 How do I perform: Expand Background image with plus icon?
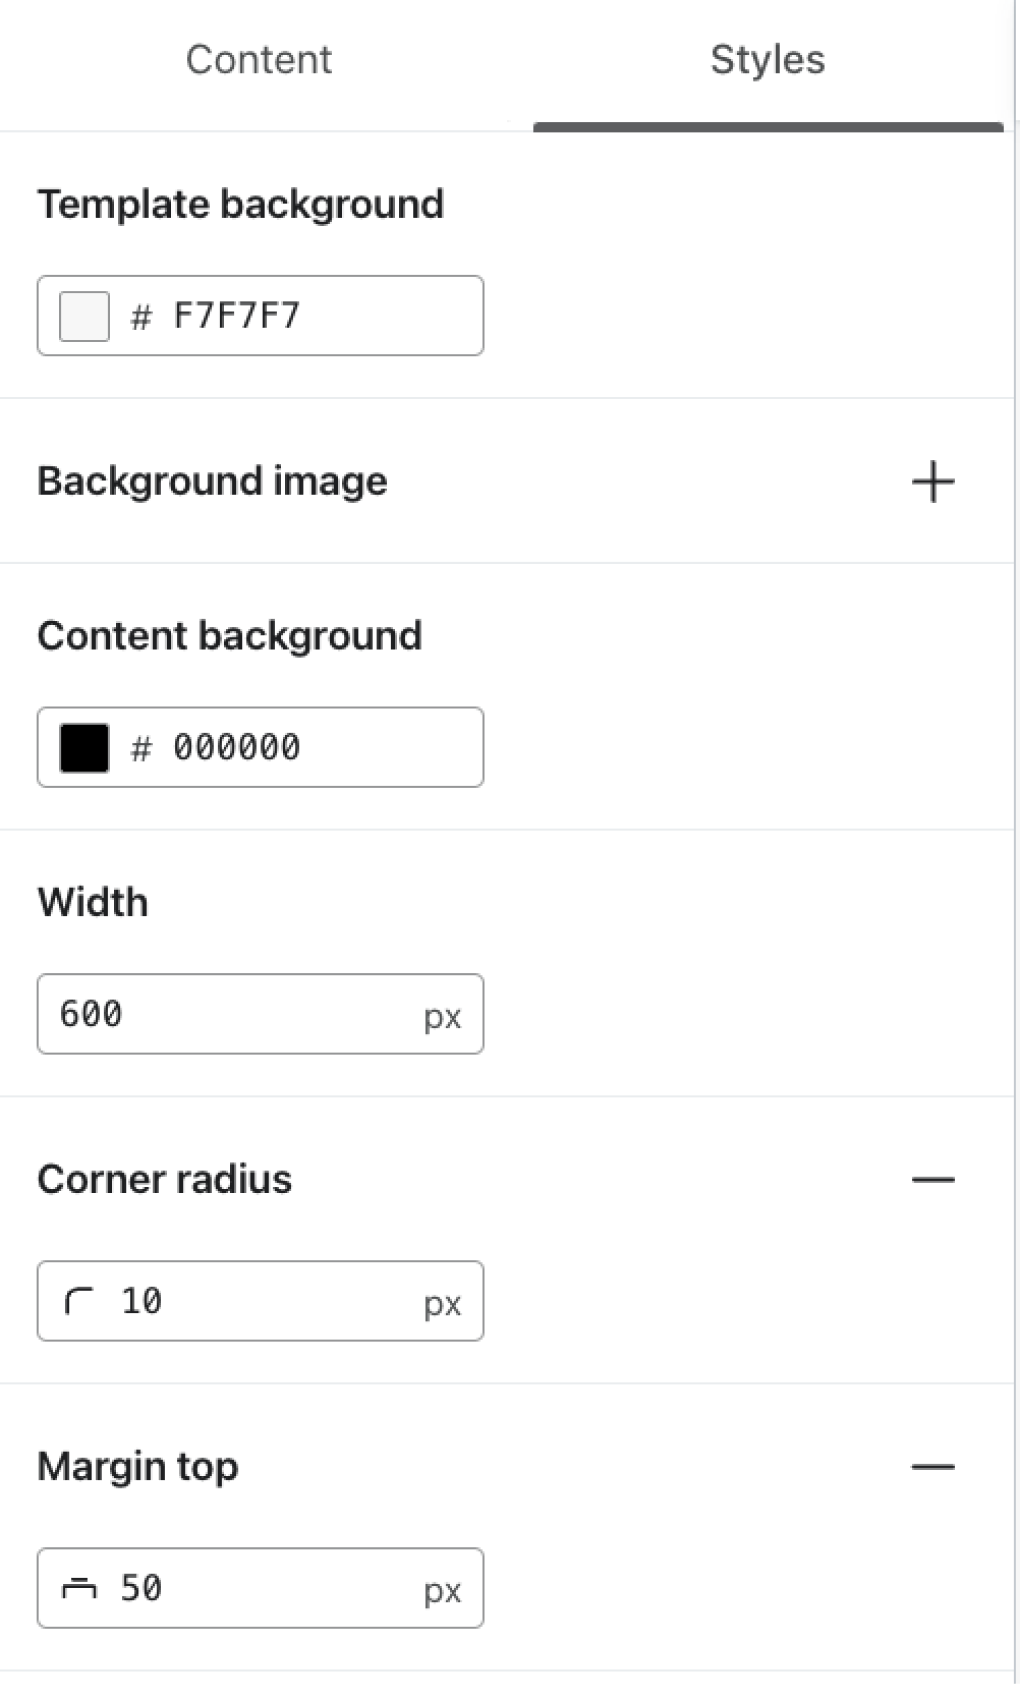(x=932, y=482)
